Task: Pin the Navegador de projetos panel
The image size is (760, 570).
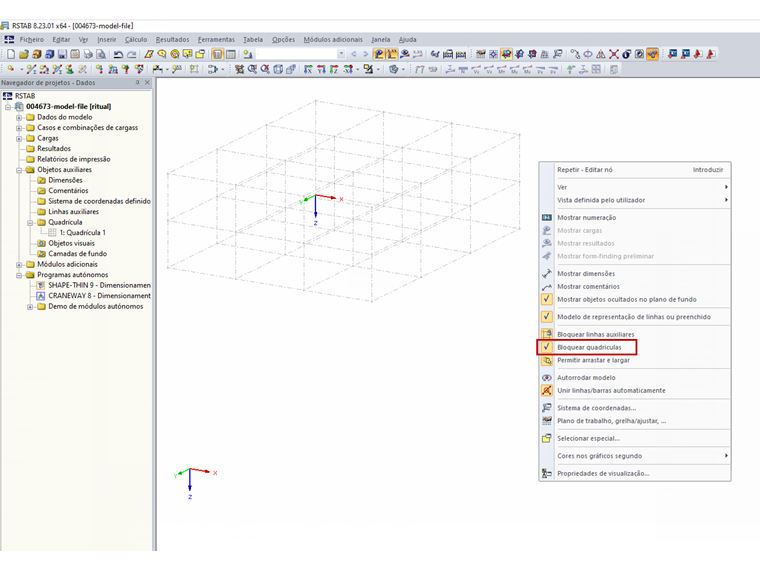Action: click(138, 83)
